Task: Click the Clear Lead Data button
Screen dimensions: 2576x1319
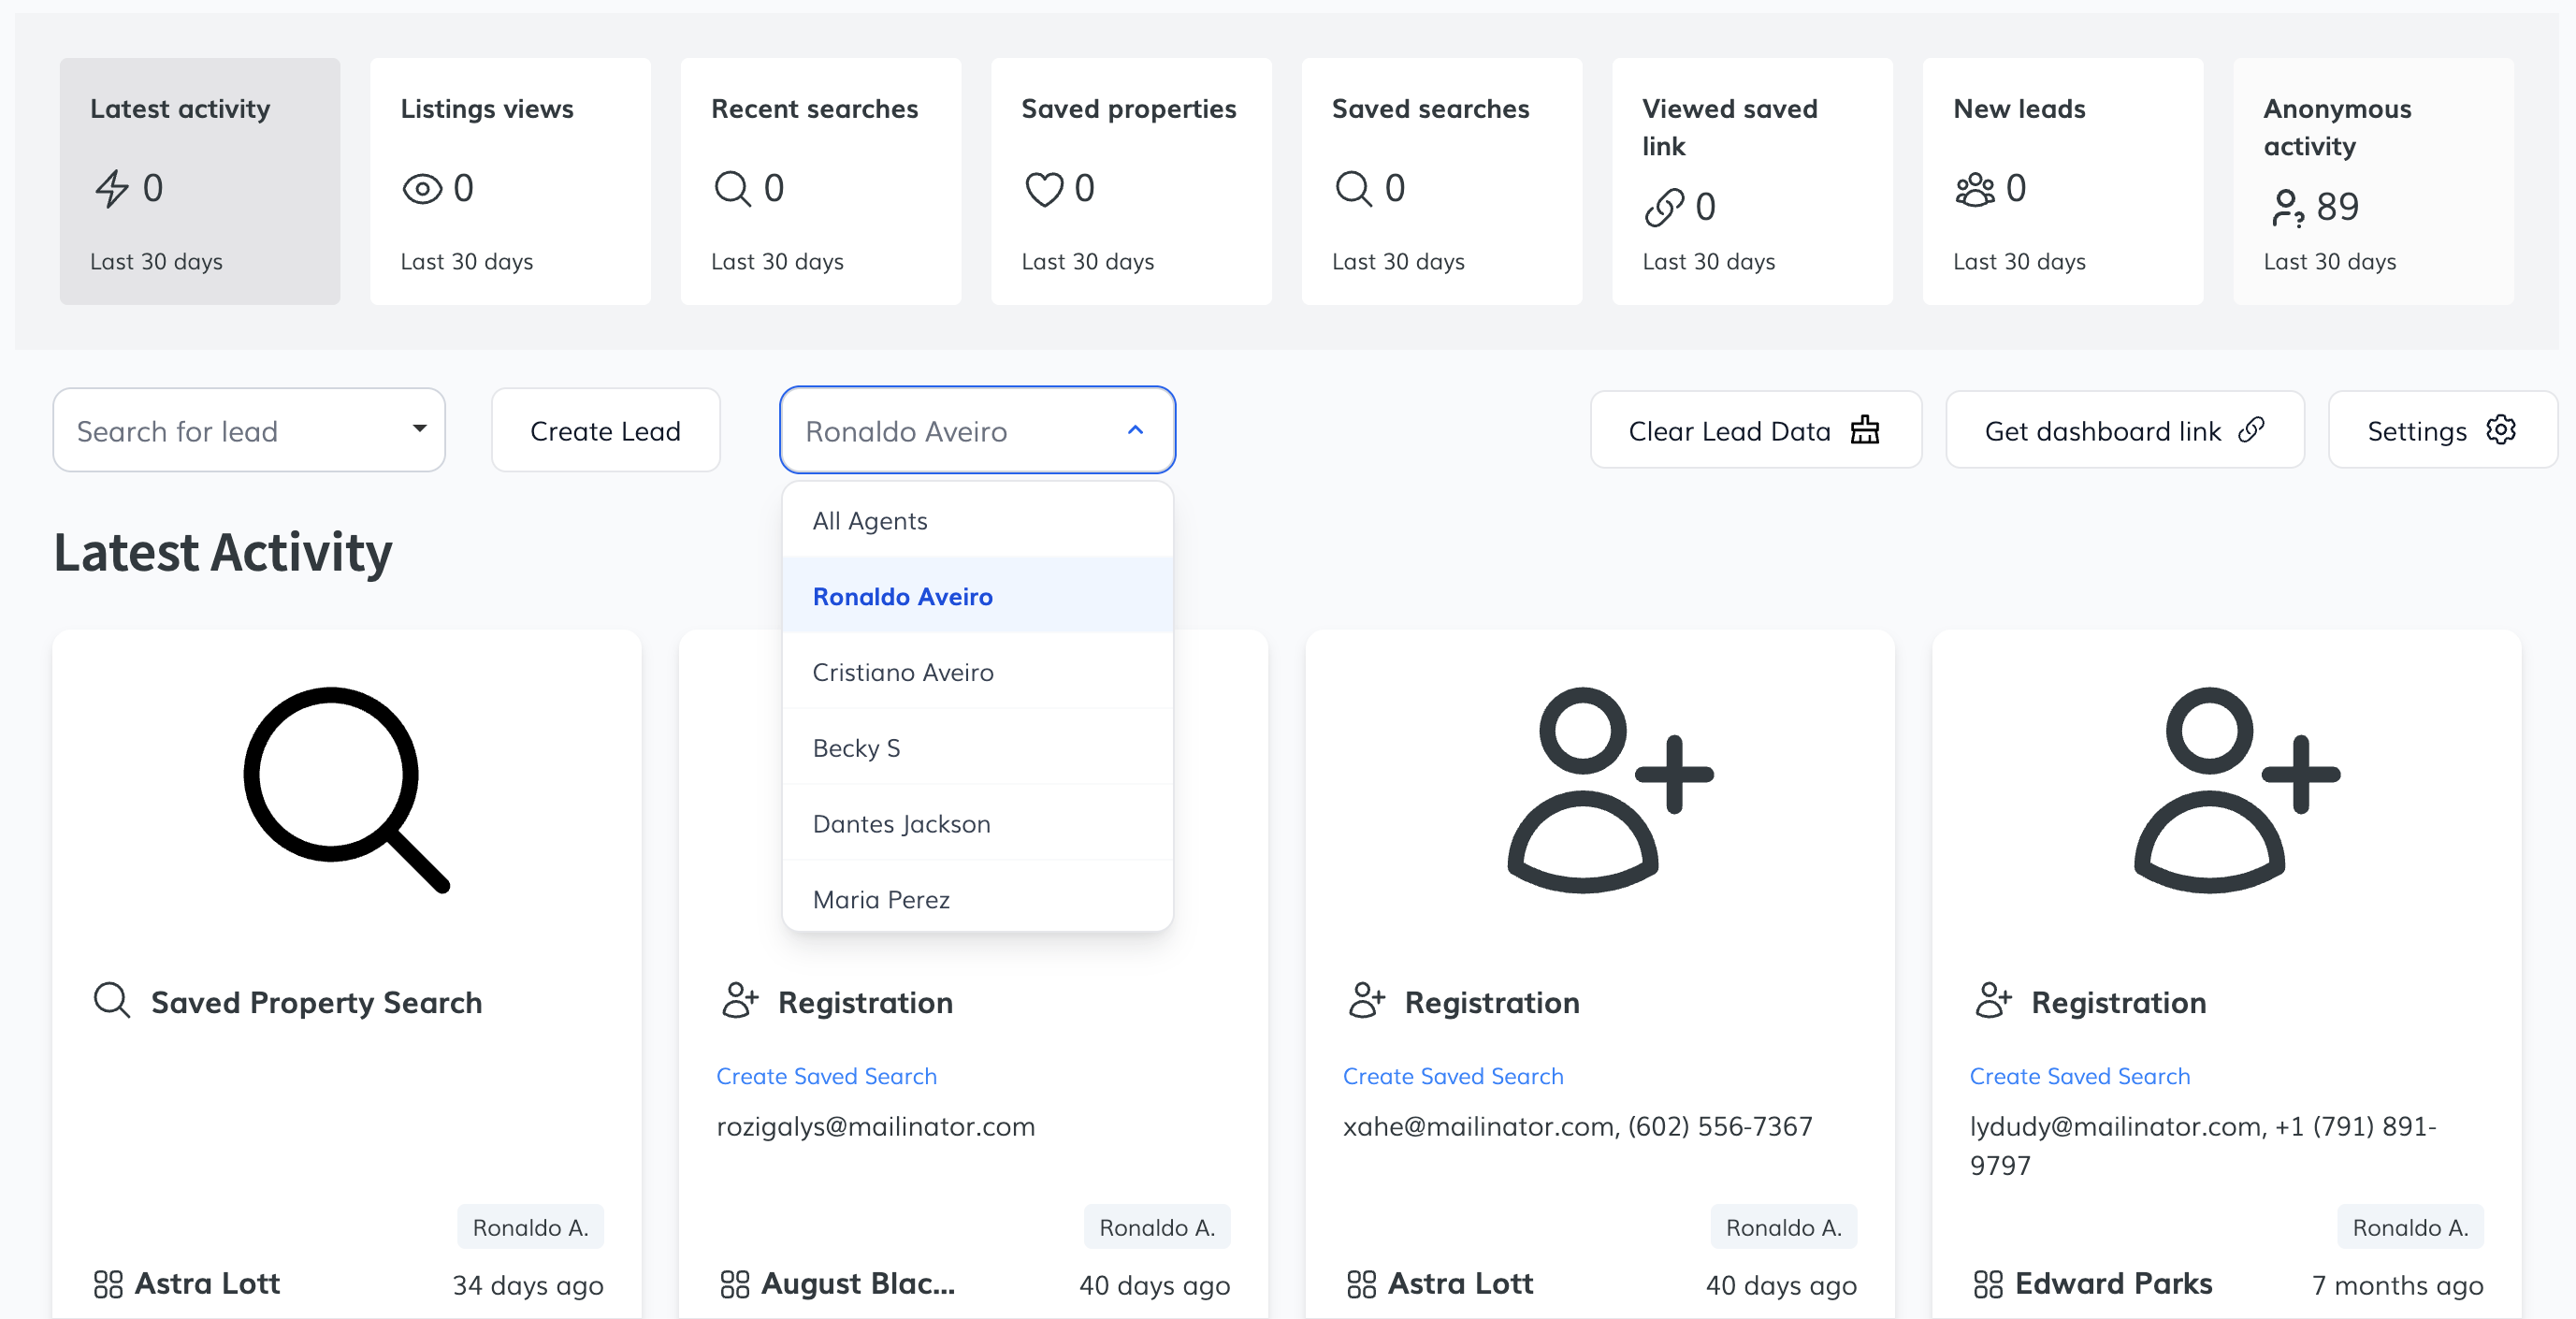Action: 1755,431
